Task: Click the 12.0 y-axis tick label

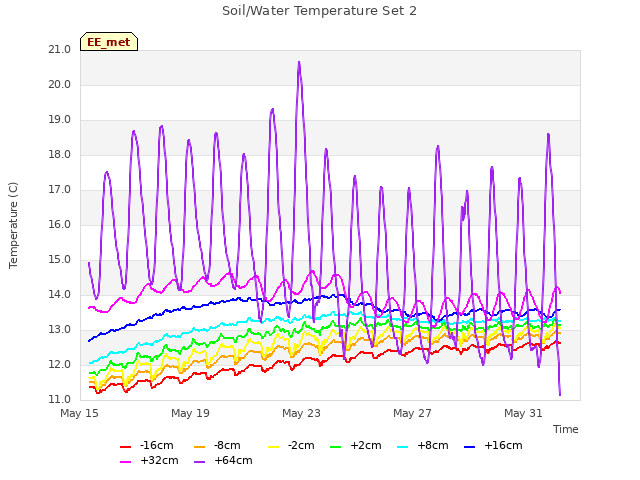Action: (60, 365)
